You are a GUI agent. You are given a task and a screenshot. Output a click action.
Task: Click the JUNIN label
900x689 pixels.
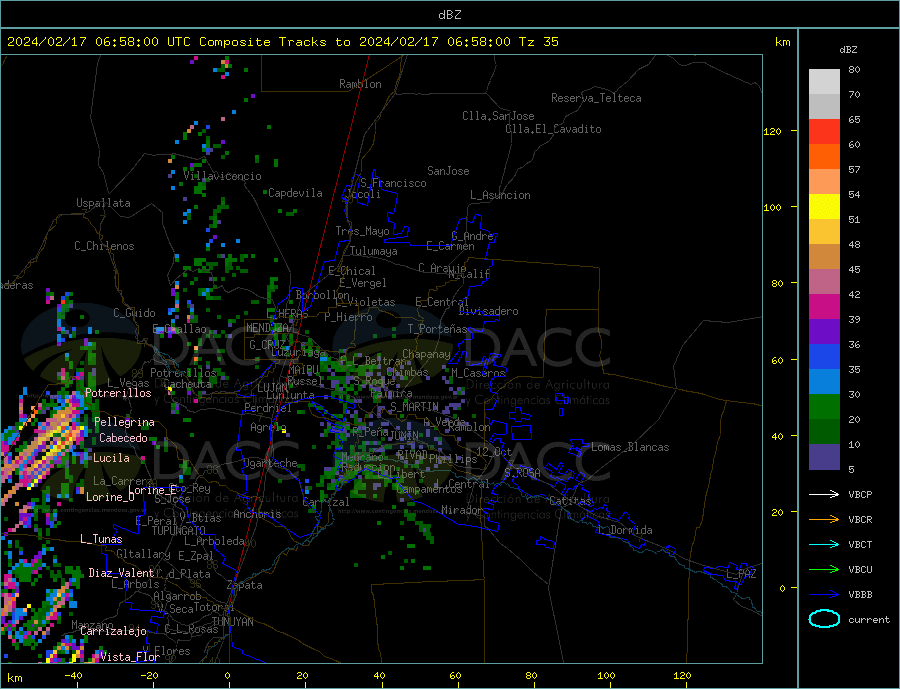[x=405, y=436]
